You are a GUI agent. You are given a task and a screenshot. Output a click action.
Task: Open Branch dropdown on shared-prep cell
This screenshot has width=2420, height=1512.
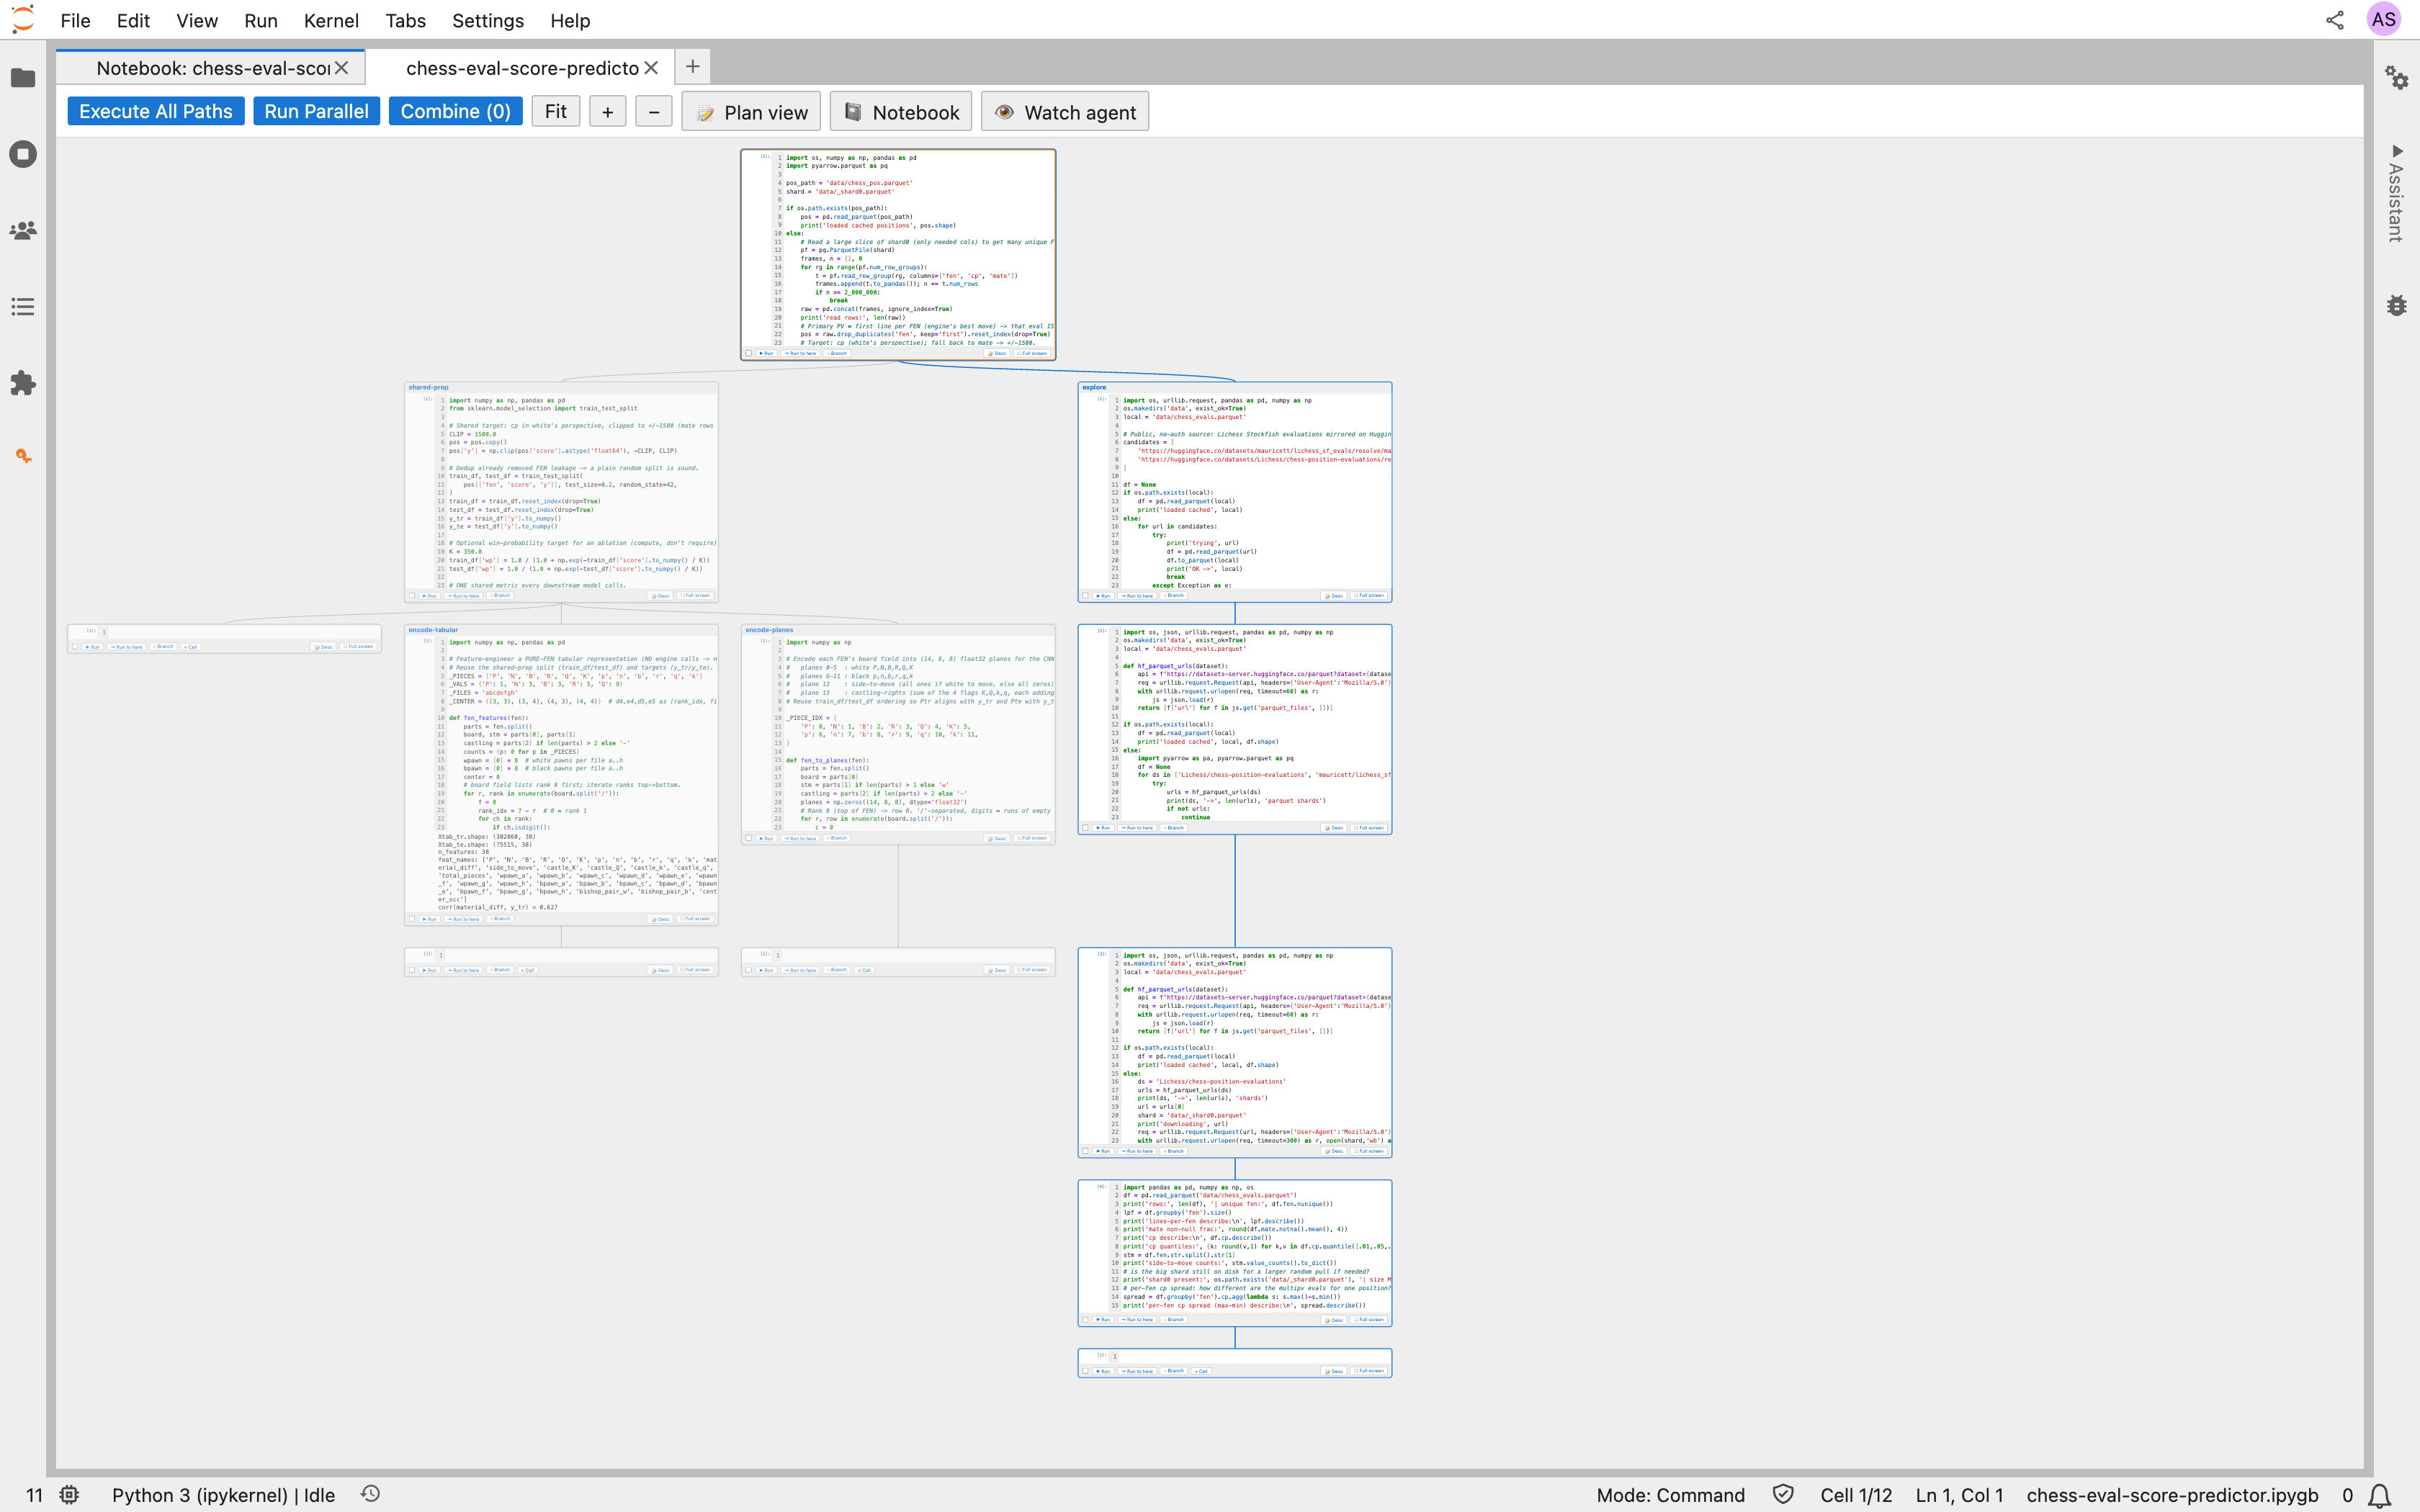(x=501, y=595)
